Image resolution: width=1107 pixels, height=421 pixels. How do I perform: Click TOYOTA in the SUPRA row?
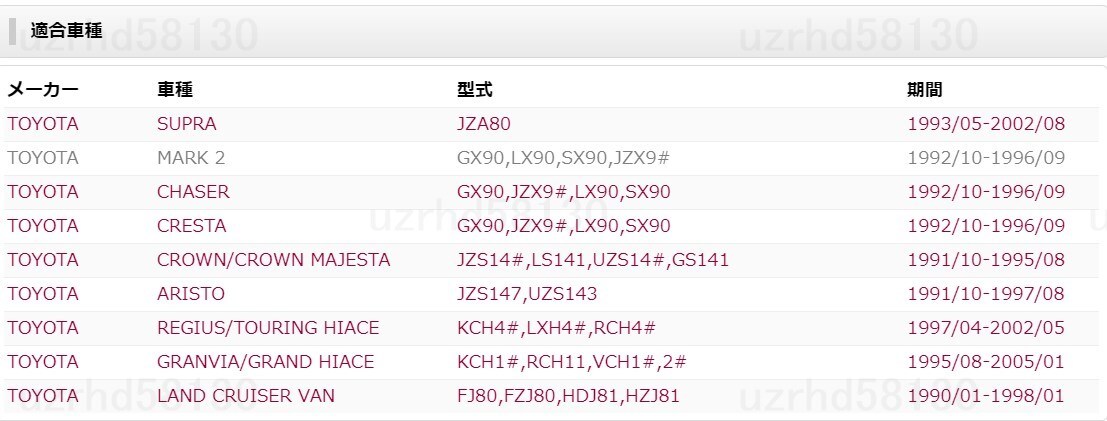[x=42, y=124]
